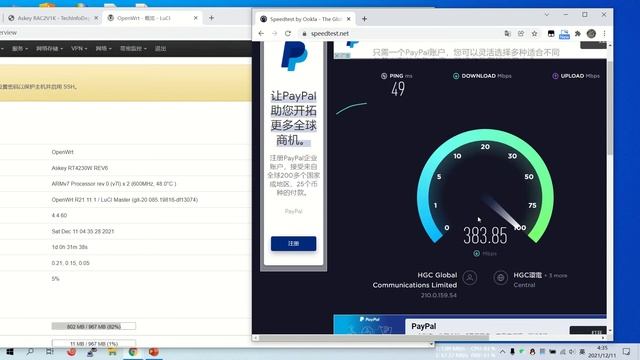The width and height of the screenshot is (640, 360).
Task: Click the 'Askey RT4230W REV6' model text
Action: pos(80,168)
